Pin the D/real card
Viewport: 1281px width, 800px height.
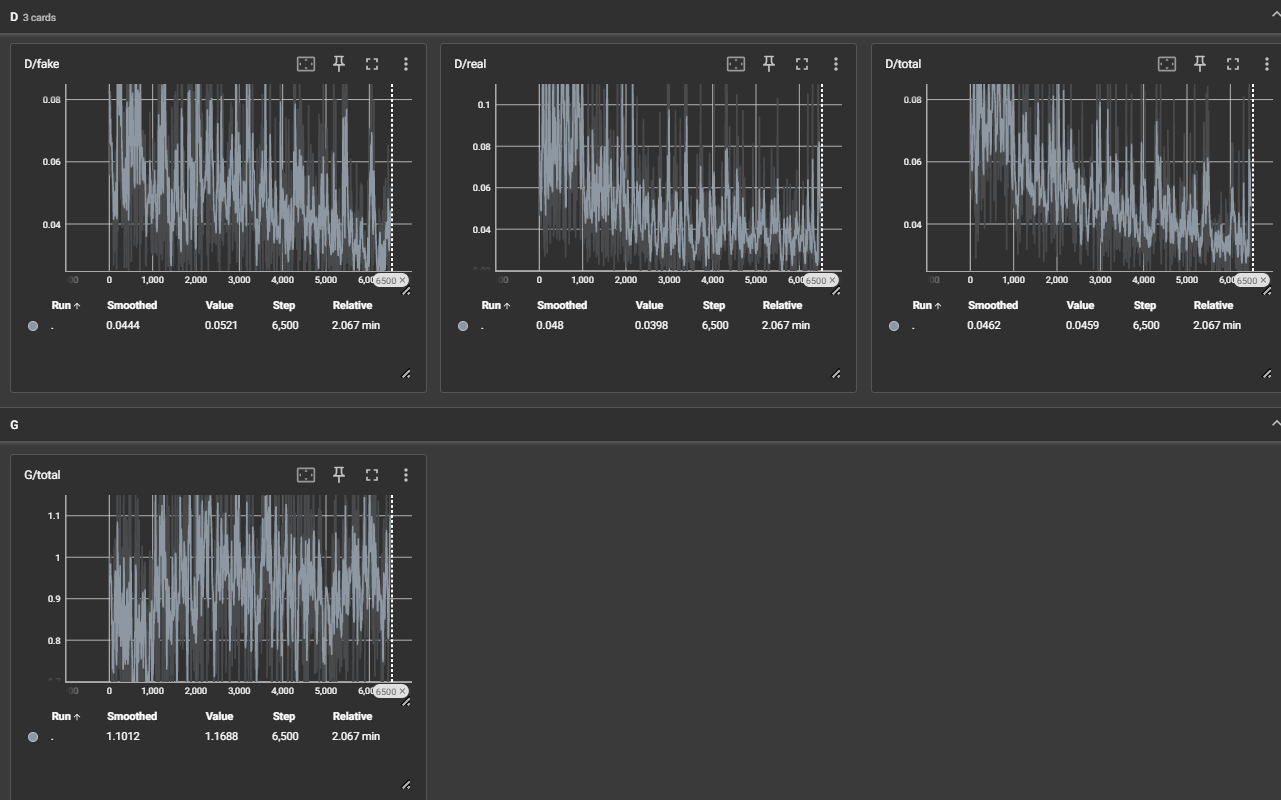point(769,64)
